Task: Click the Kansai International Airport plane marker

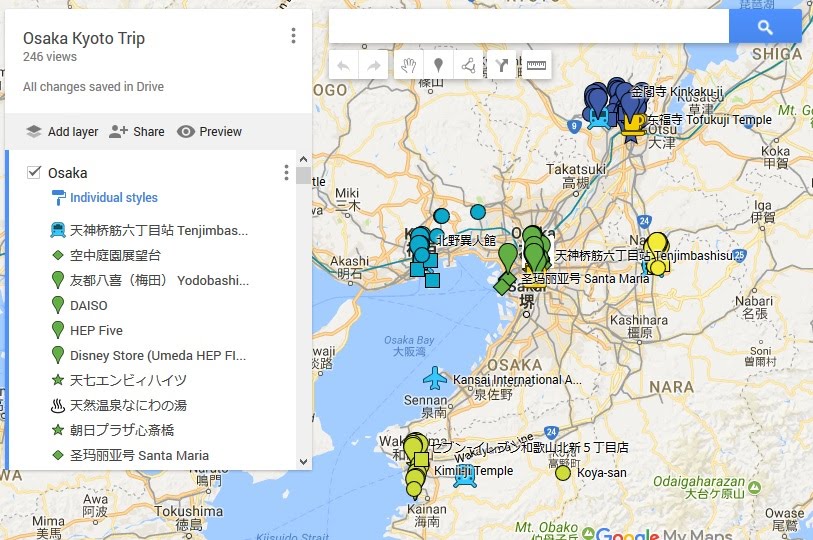Action: tap(434, 378)
